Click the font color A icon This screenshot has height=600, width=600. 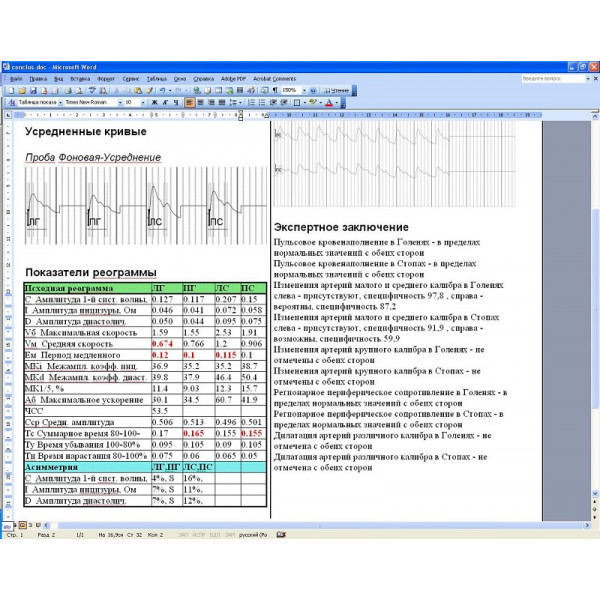329,103
